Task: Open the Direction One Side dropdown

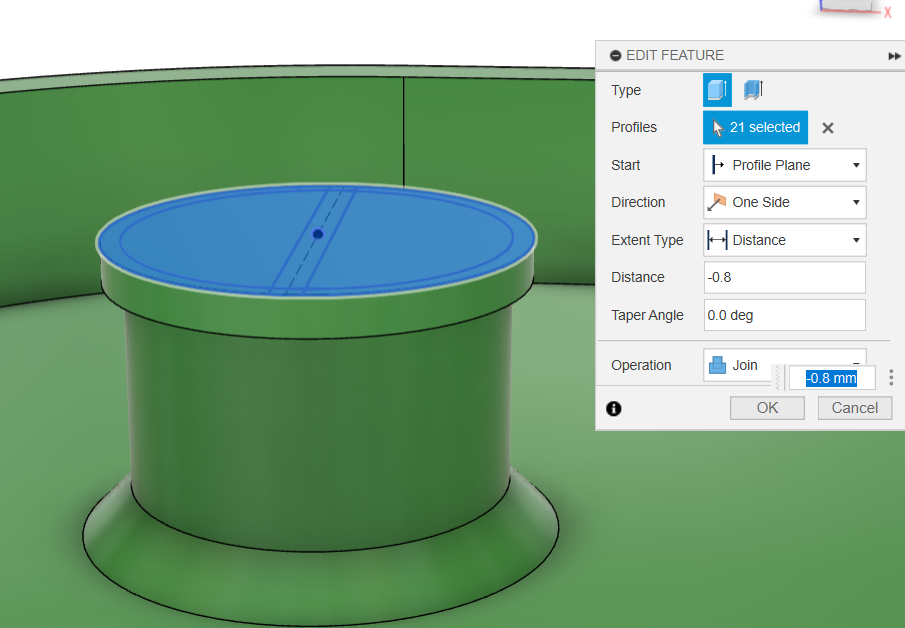Action: tap(785, 202)
